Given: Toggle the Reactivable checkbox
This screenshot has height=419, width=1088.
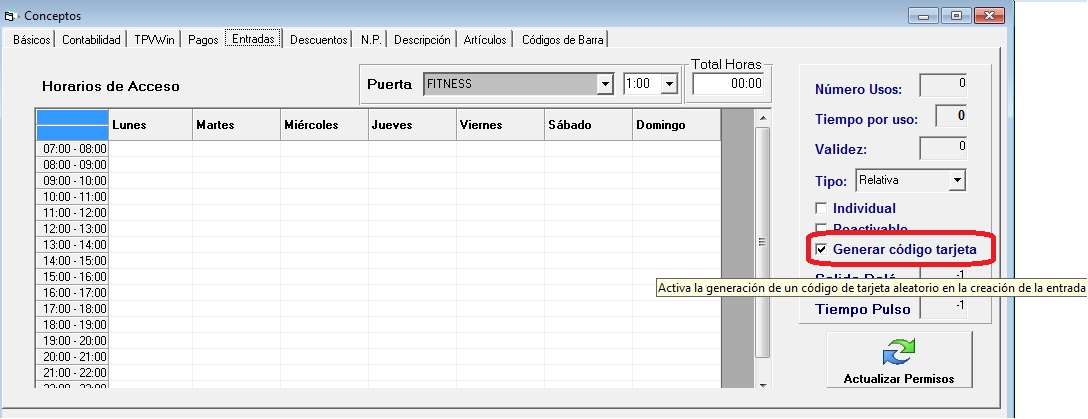Looking at the screenshot, I should pyautogui.click(x=822, y=228).
